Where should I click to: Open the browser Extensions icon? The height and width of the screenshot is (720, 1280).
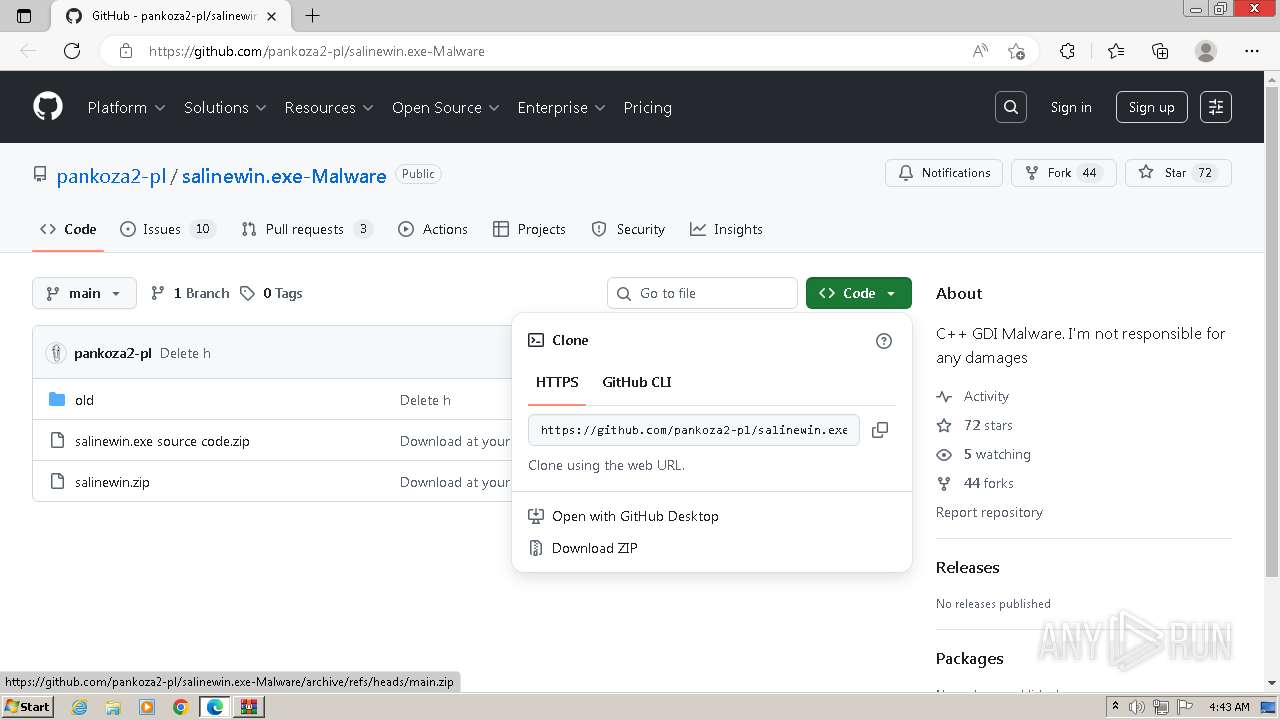tap(1067, 51)
